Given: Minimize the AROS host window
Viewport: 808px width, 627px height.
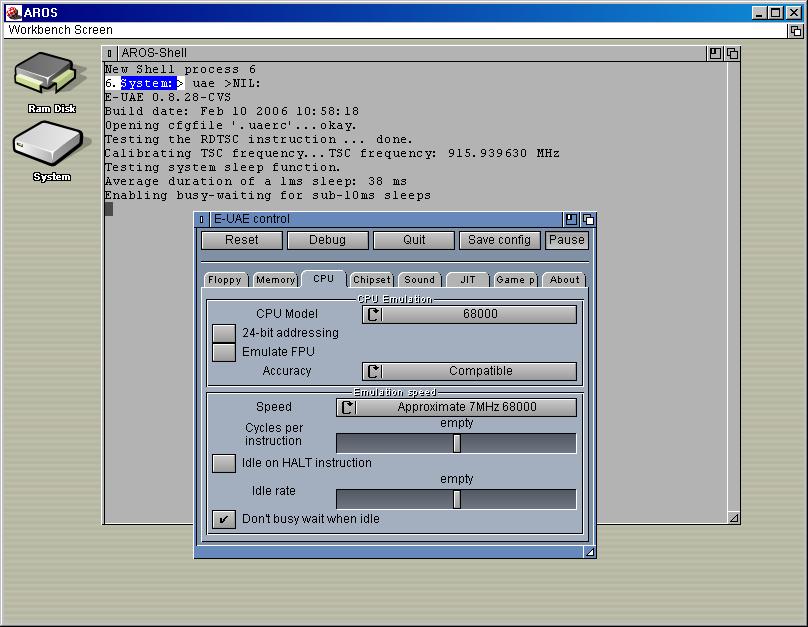Looking at the screenshot, I should pyautogui.click(x=759, y=12).
